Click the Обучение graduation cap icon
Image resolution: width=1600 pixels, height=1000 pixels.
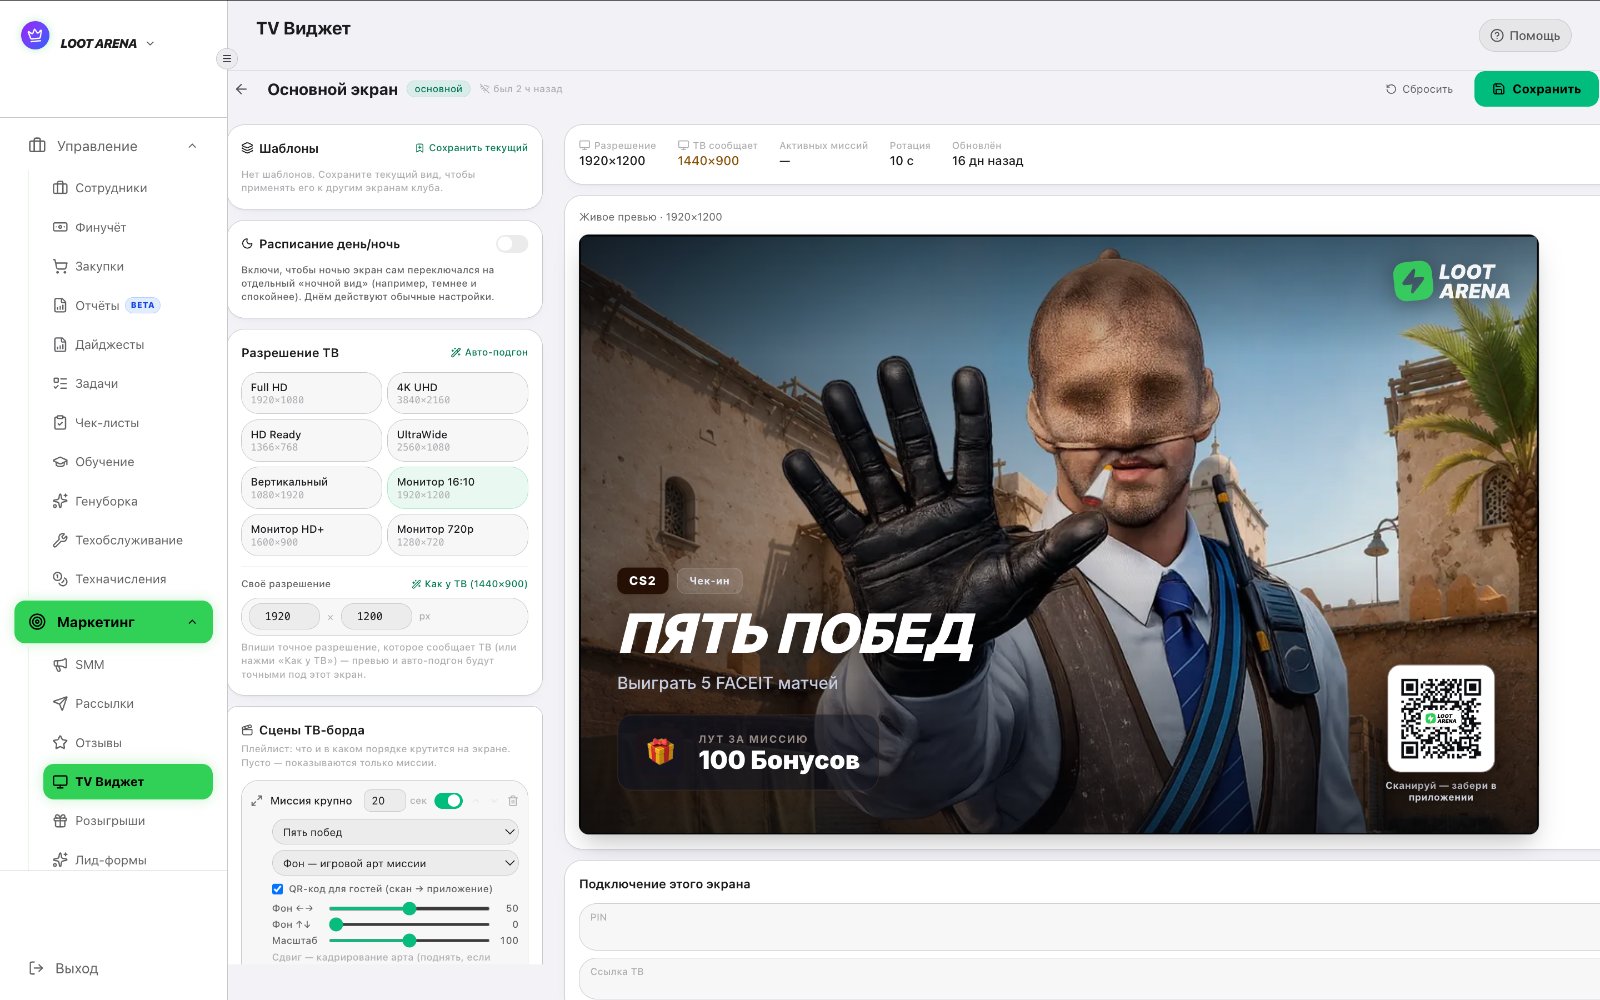[60, 462]
